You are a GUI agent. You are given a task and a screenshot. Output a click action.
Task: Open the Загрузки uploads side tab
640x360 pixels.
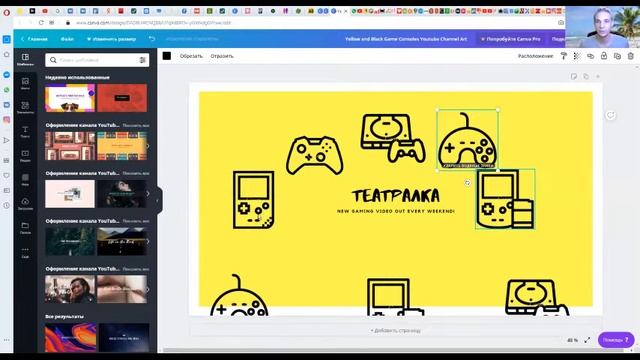point(25,204)
